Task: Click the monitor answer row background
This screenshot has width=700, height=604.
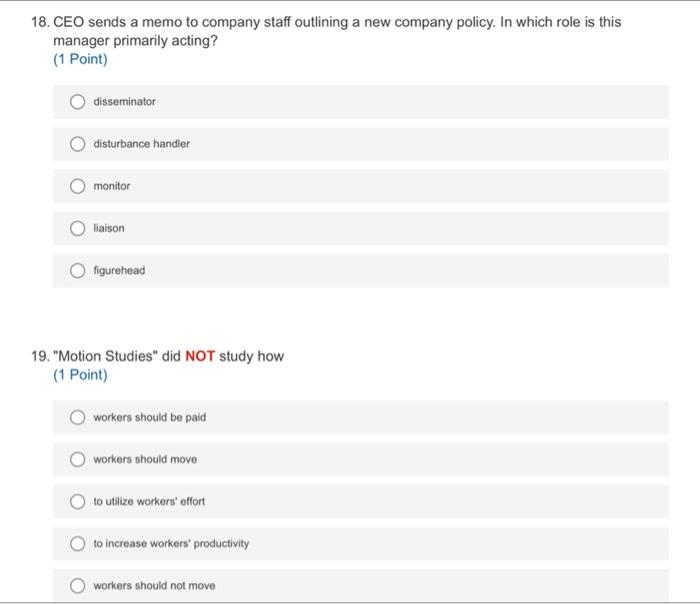Action: (361, 186)
